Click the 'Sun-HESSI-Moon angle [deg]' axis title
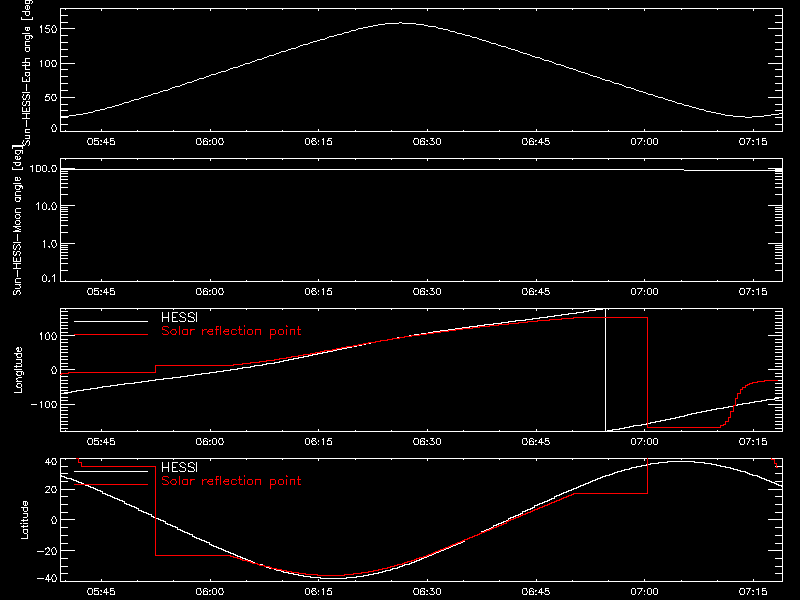 (x=17, y=220)
